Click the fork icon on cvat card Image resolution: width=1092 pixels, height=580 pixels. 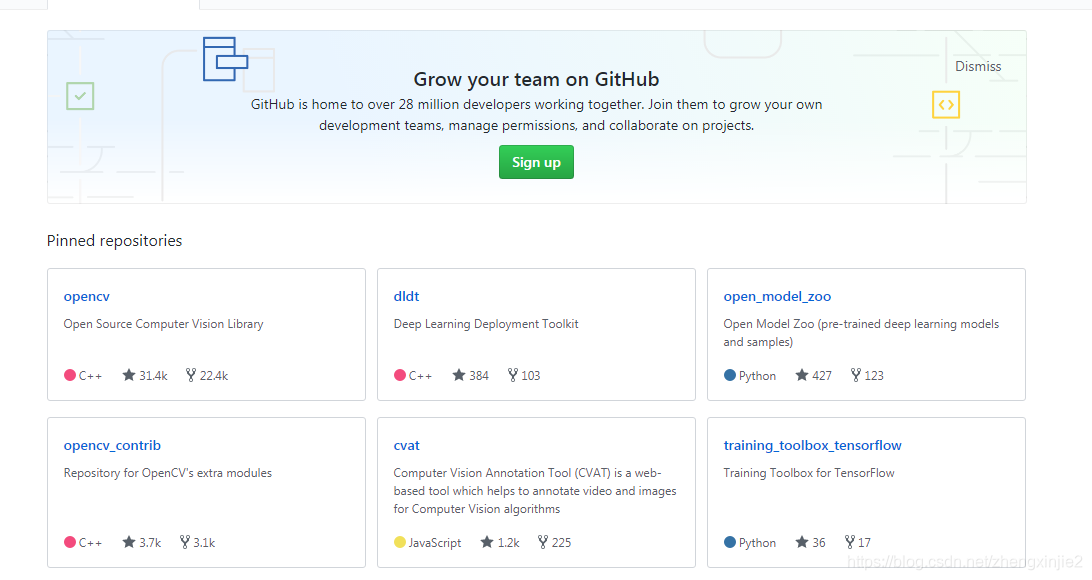(543, 542)
